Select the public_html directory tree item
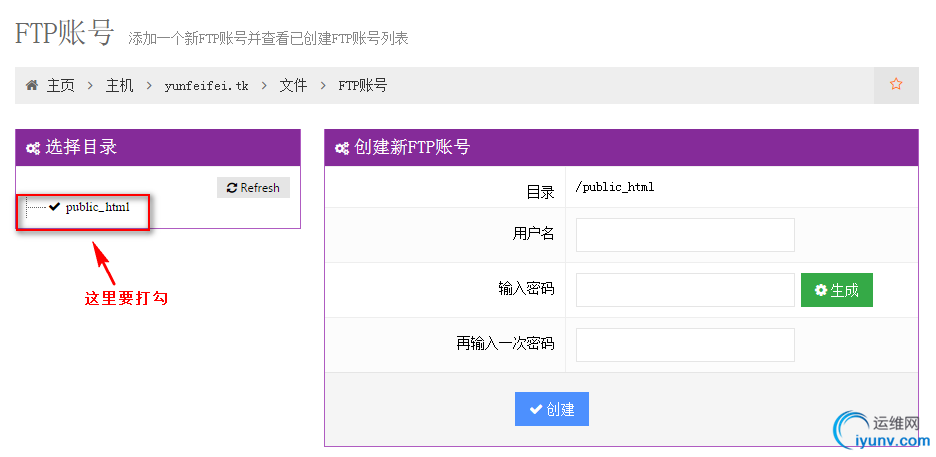This screenshot has width=936, height=457. click(x=97, y=207)
